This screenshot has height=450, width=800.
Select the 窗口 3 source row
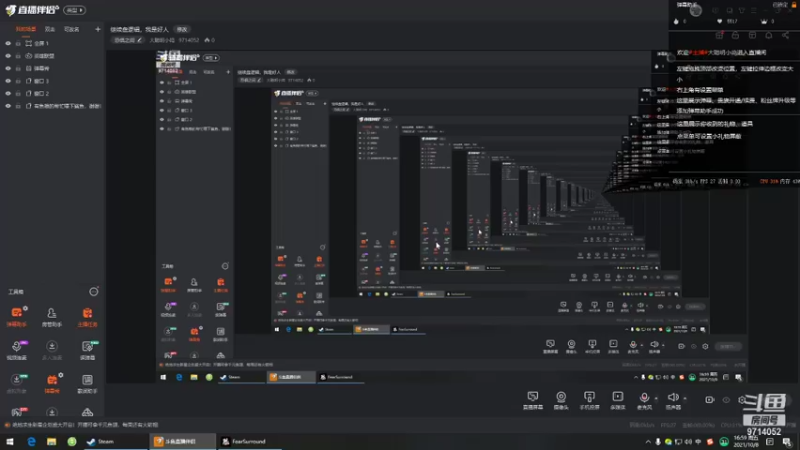click(53, 81)
